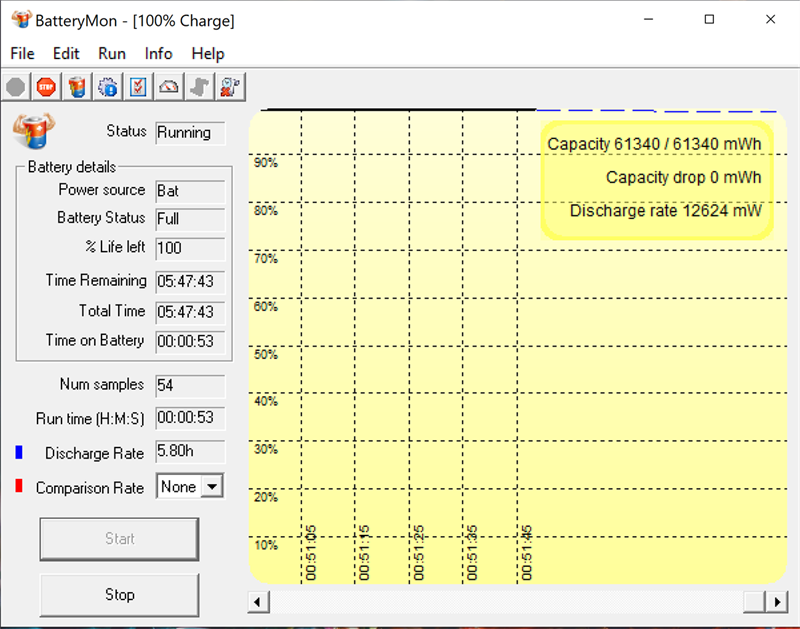Open the Run menu
This screenshot has height=629, width=800.
tap(112, 54)
